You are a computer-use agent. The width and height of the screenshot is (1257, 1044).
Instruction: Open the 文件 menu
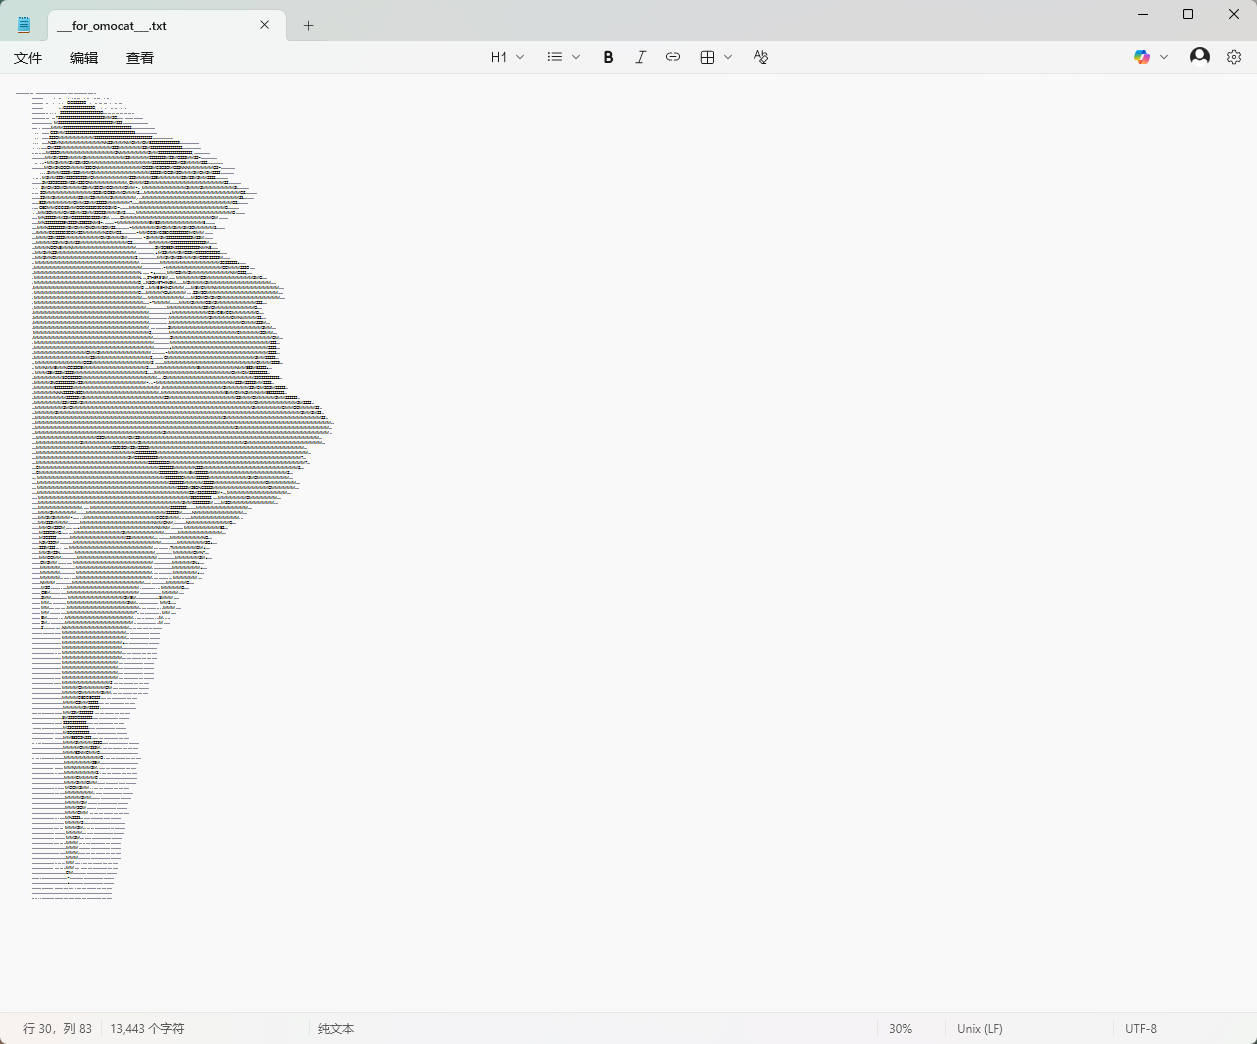(x=28, y=58)
